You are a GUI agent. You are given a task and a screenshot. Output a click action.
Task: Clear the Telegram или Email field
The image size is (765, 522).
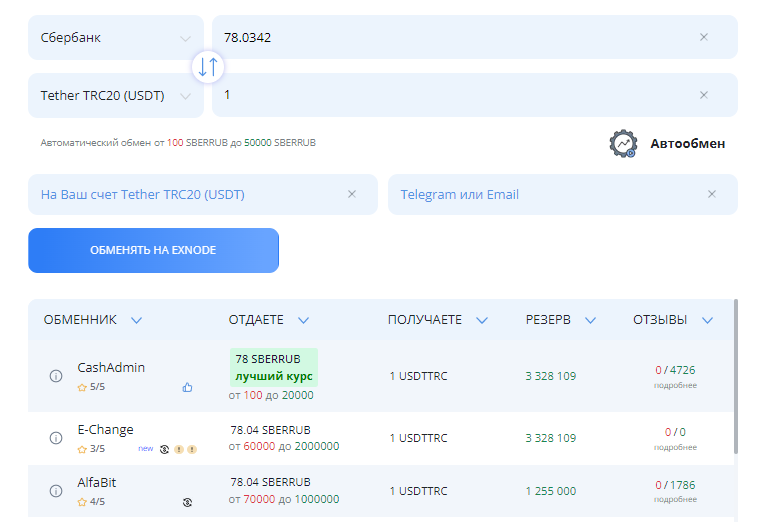[x=712, y=194]
